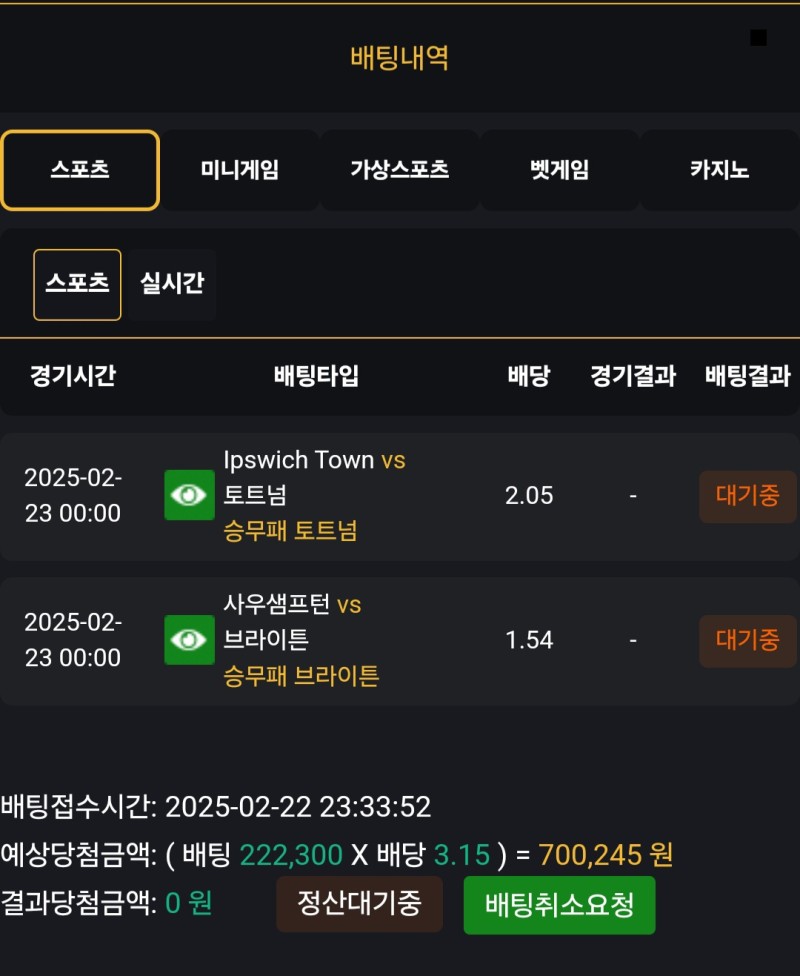Click the green eye icon for Ipswich Town match
The image size is (800, 976).
189,495
